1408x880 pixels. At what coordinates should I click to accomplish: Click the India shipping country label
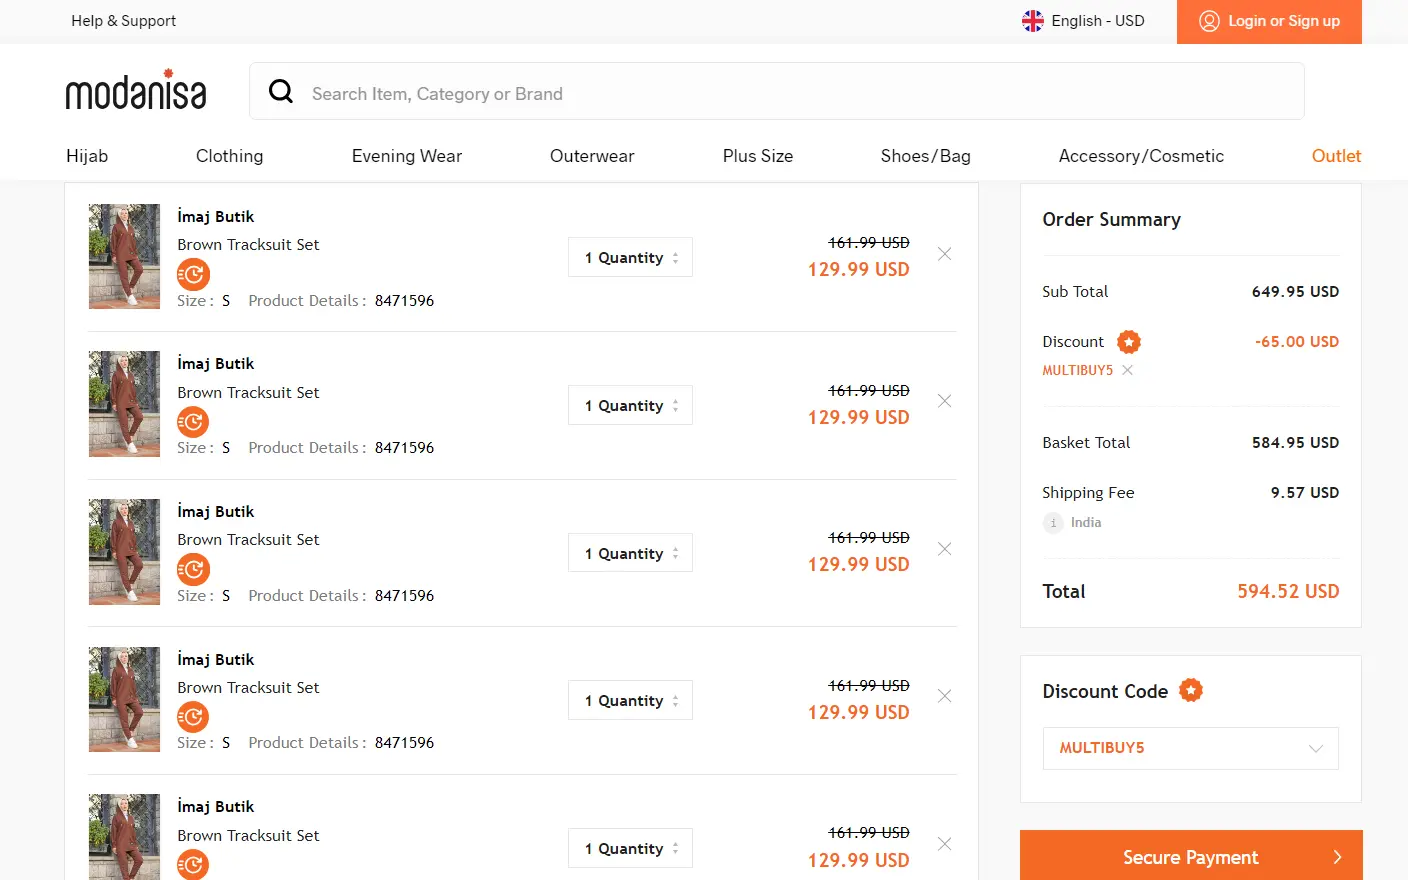point(1086,523)
